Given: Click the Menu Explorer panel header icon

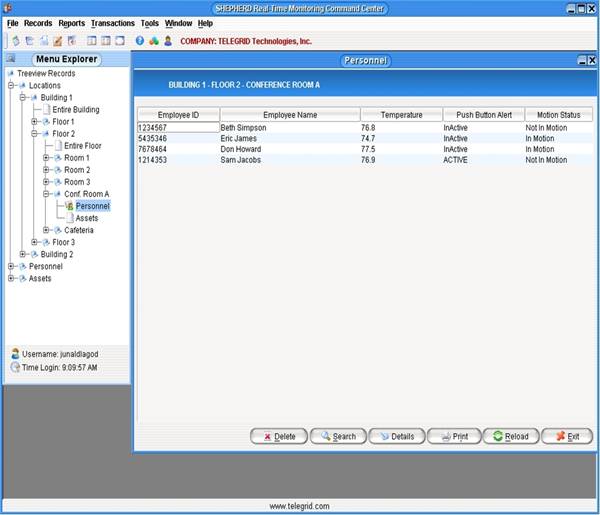Looking at the screenshot, I should 11,59.
